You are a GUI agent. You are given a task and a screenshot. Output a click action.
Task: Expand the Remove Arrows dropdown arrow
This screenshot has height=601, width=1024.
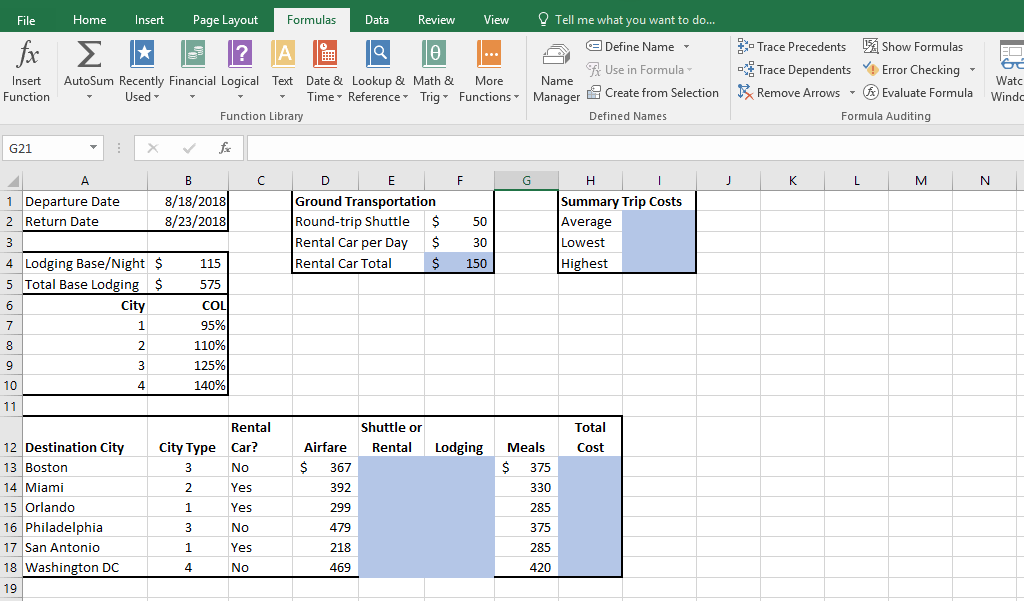point(852,93)
